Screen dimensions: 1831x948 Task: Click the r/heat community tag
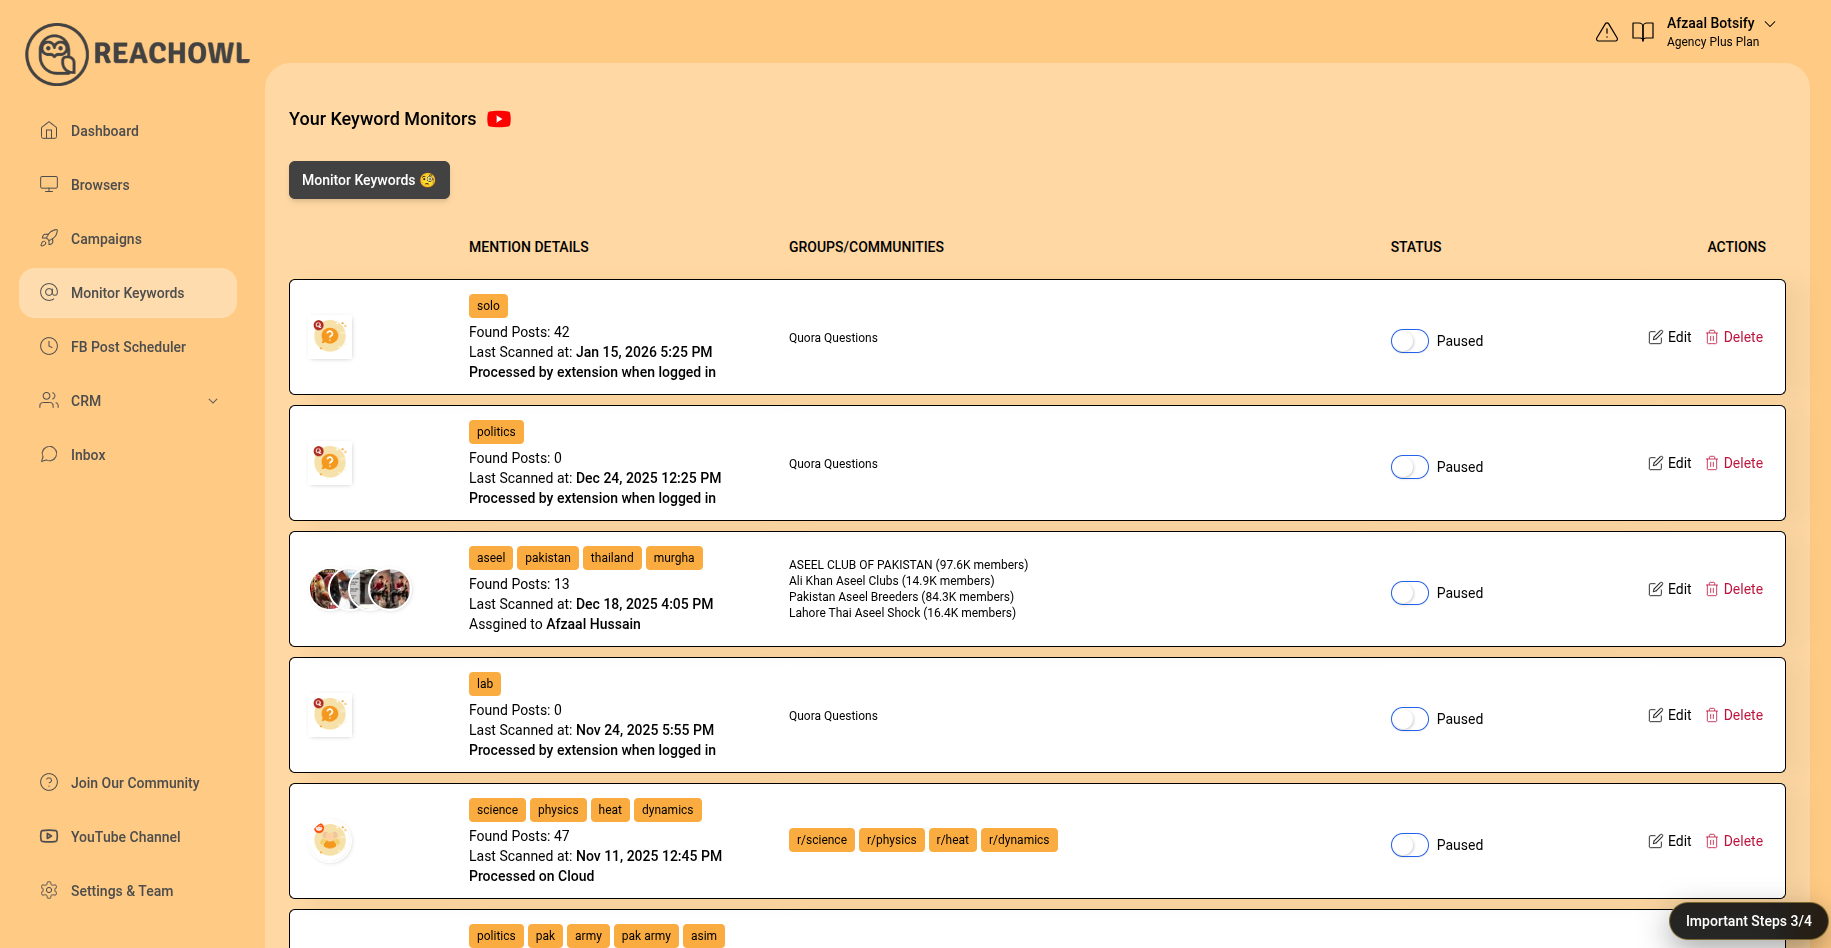click(953, 840)
